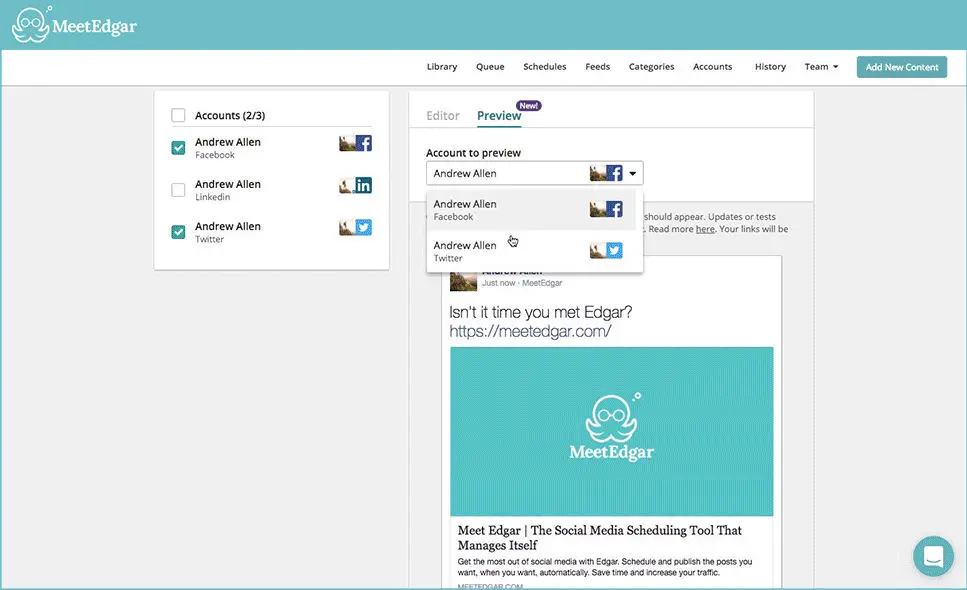967x590 pixels.
Task: Uncheck the Andrew Allen Facebook checkbox
Action: (178, 148)
